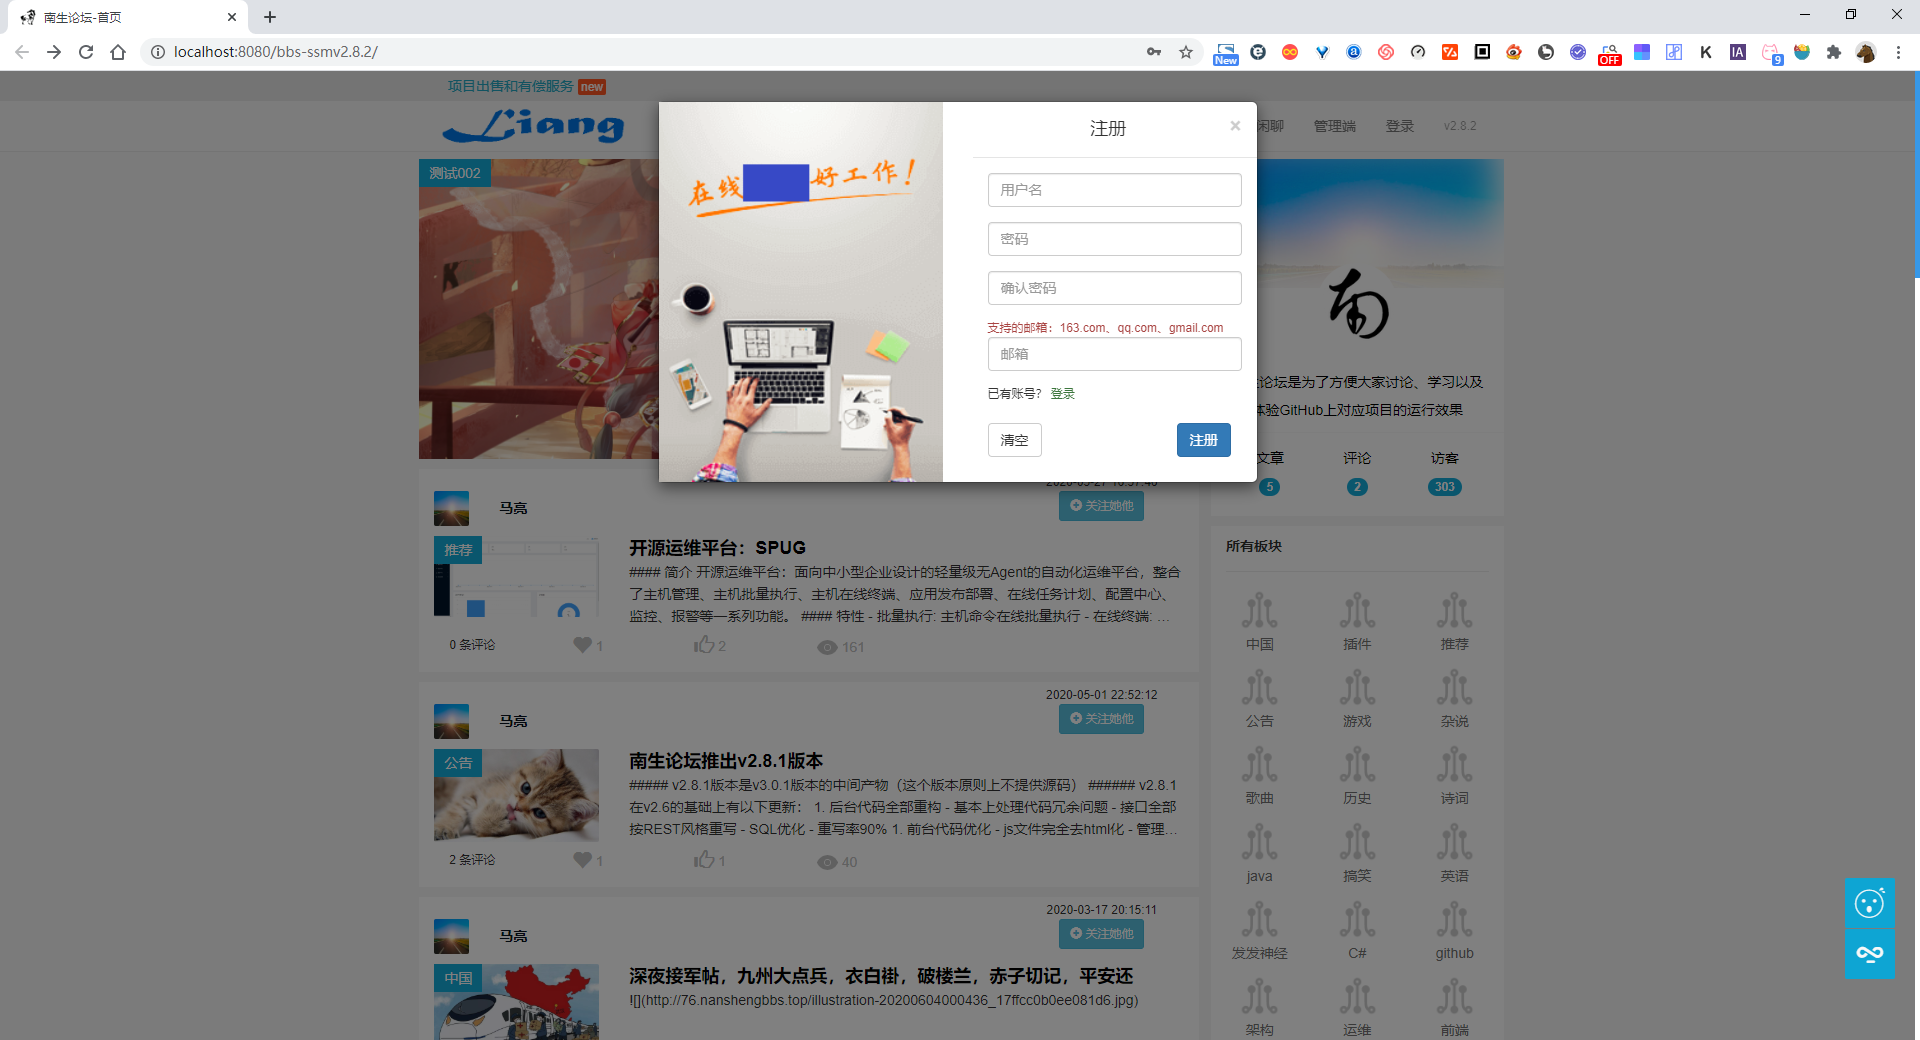Open the github board icon
Viewport: 1920px width, 1040px height.
[x=1454, y=919]
